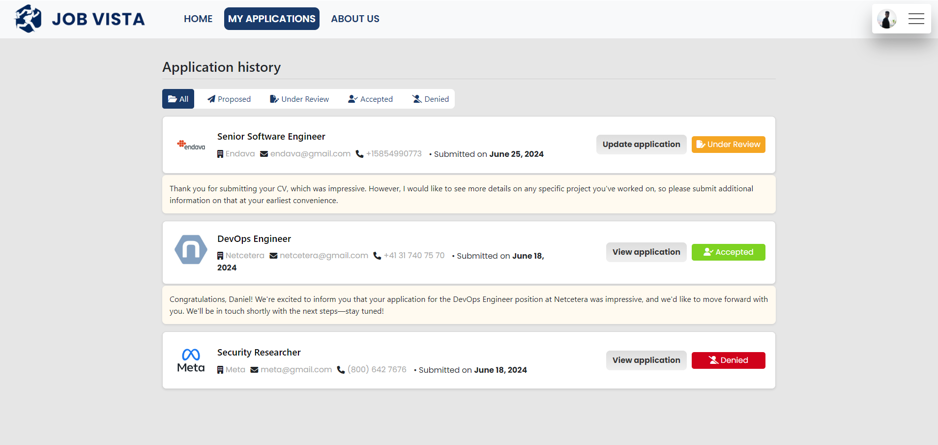Click the Job Vista logo icon

pos(29,19)
